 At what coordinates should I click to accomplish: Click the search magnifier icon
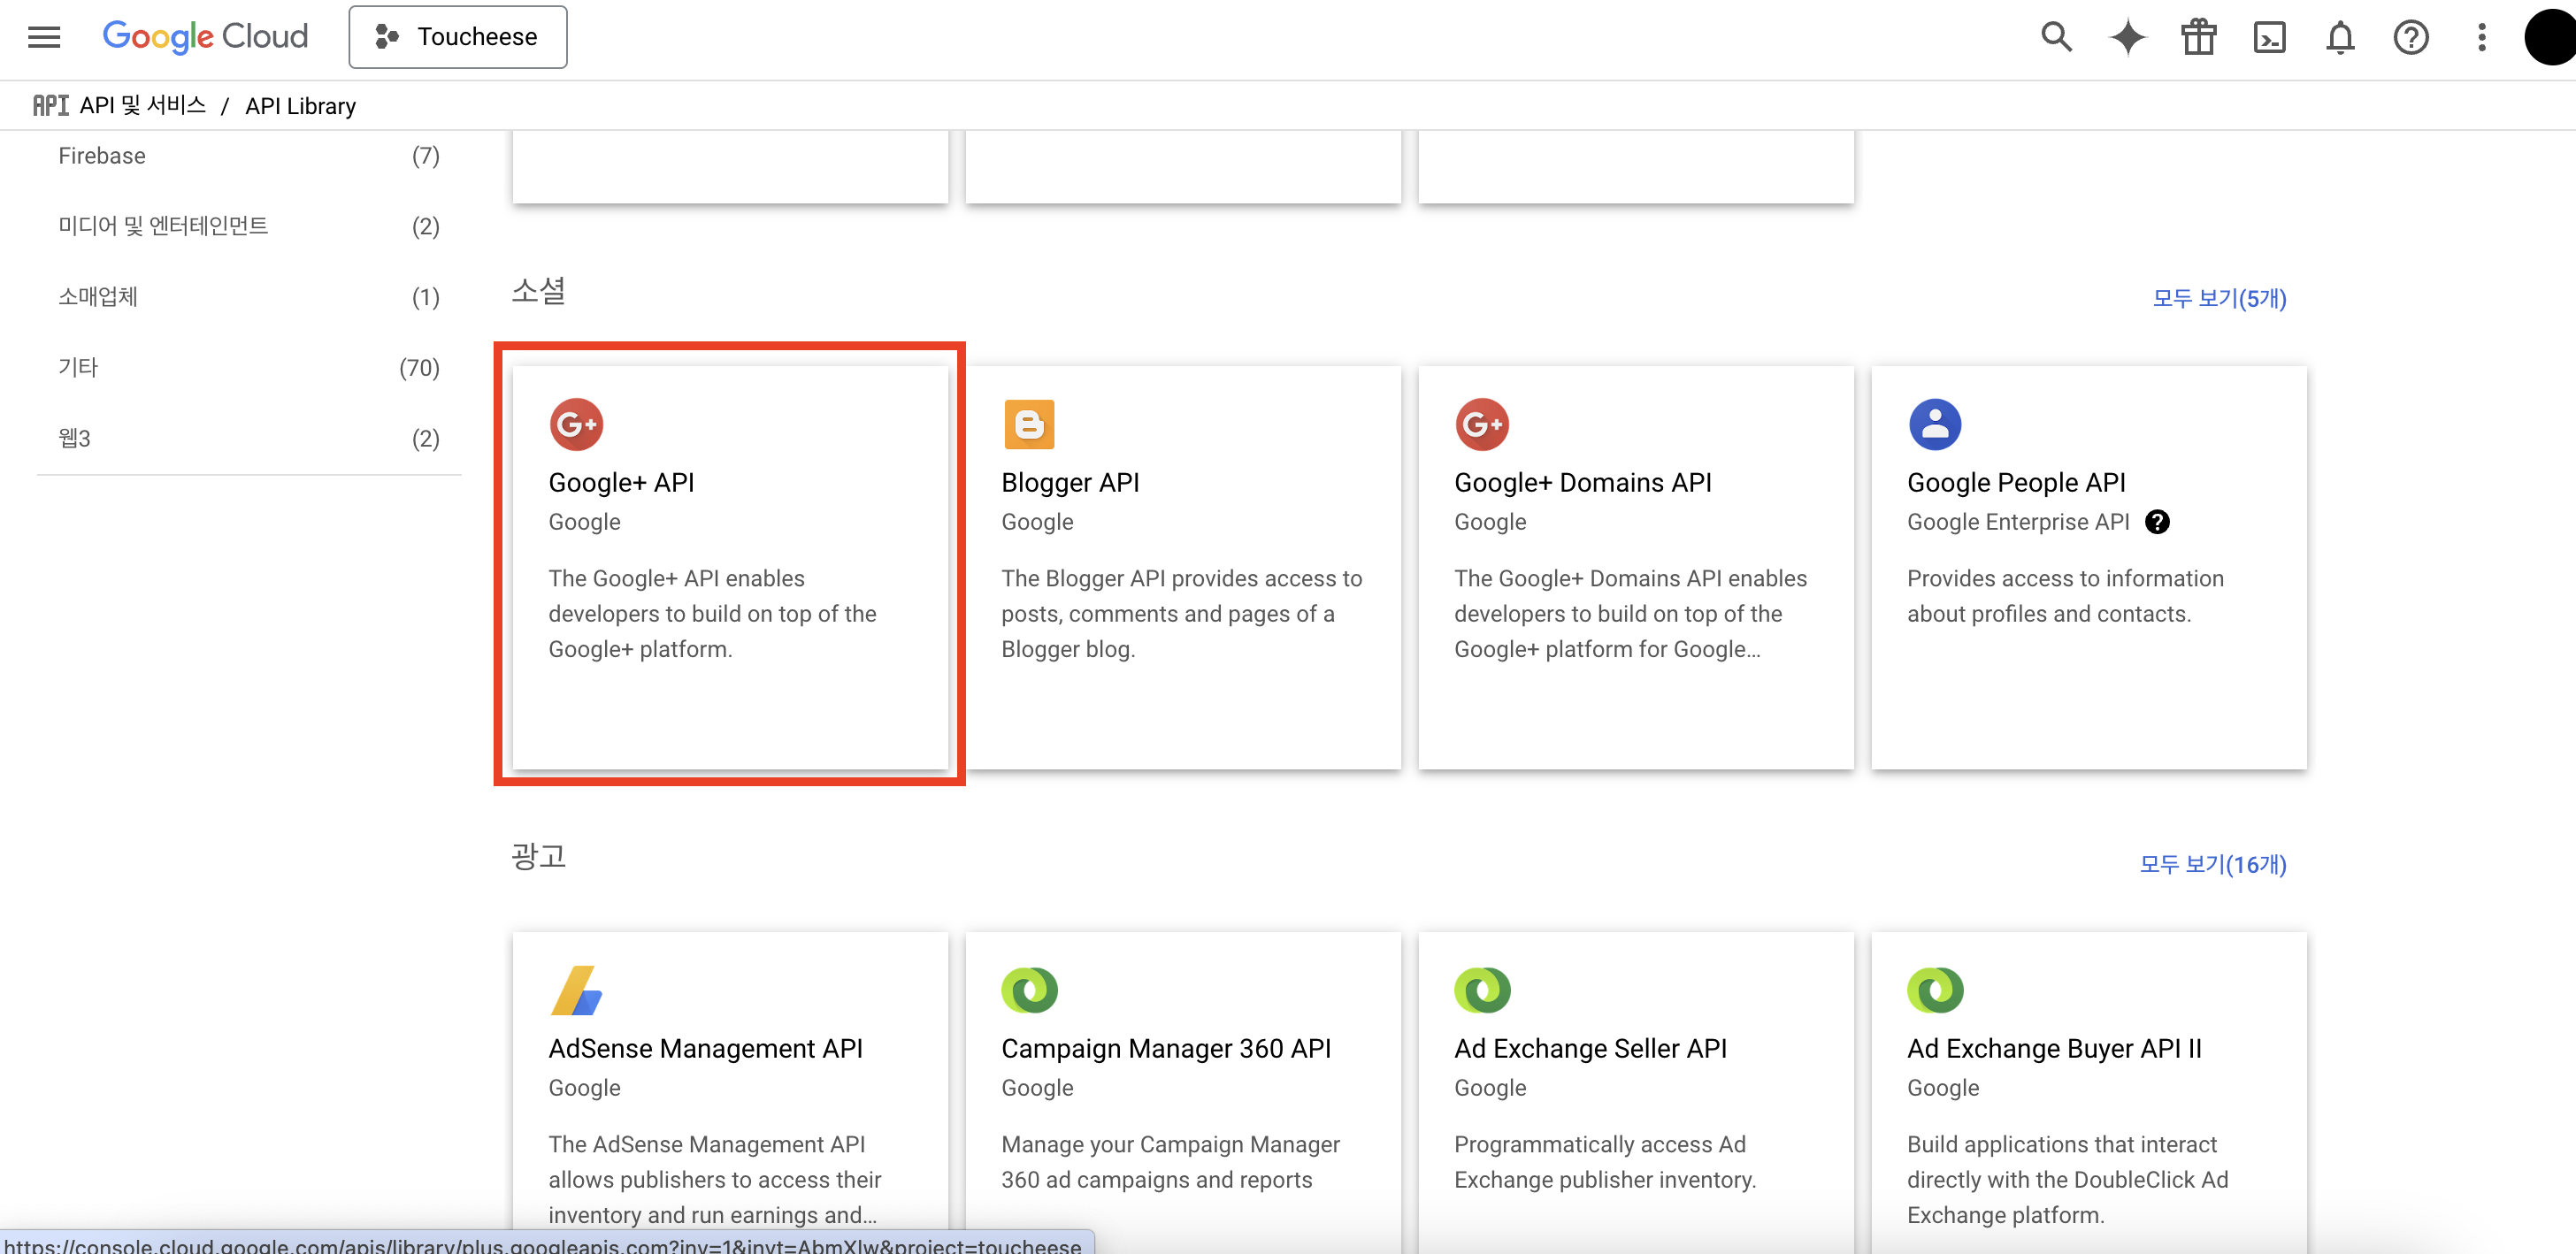pos(2056,37)
